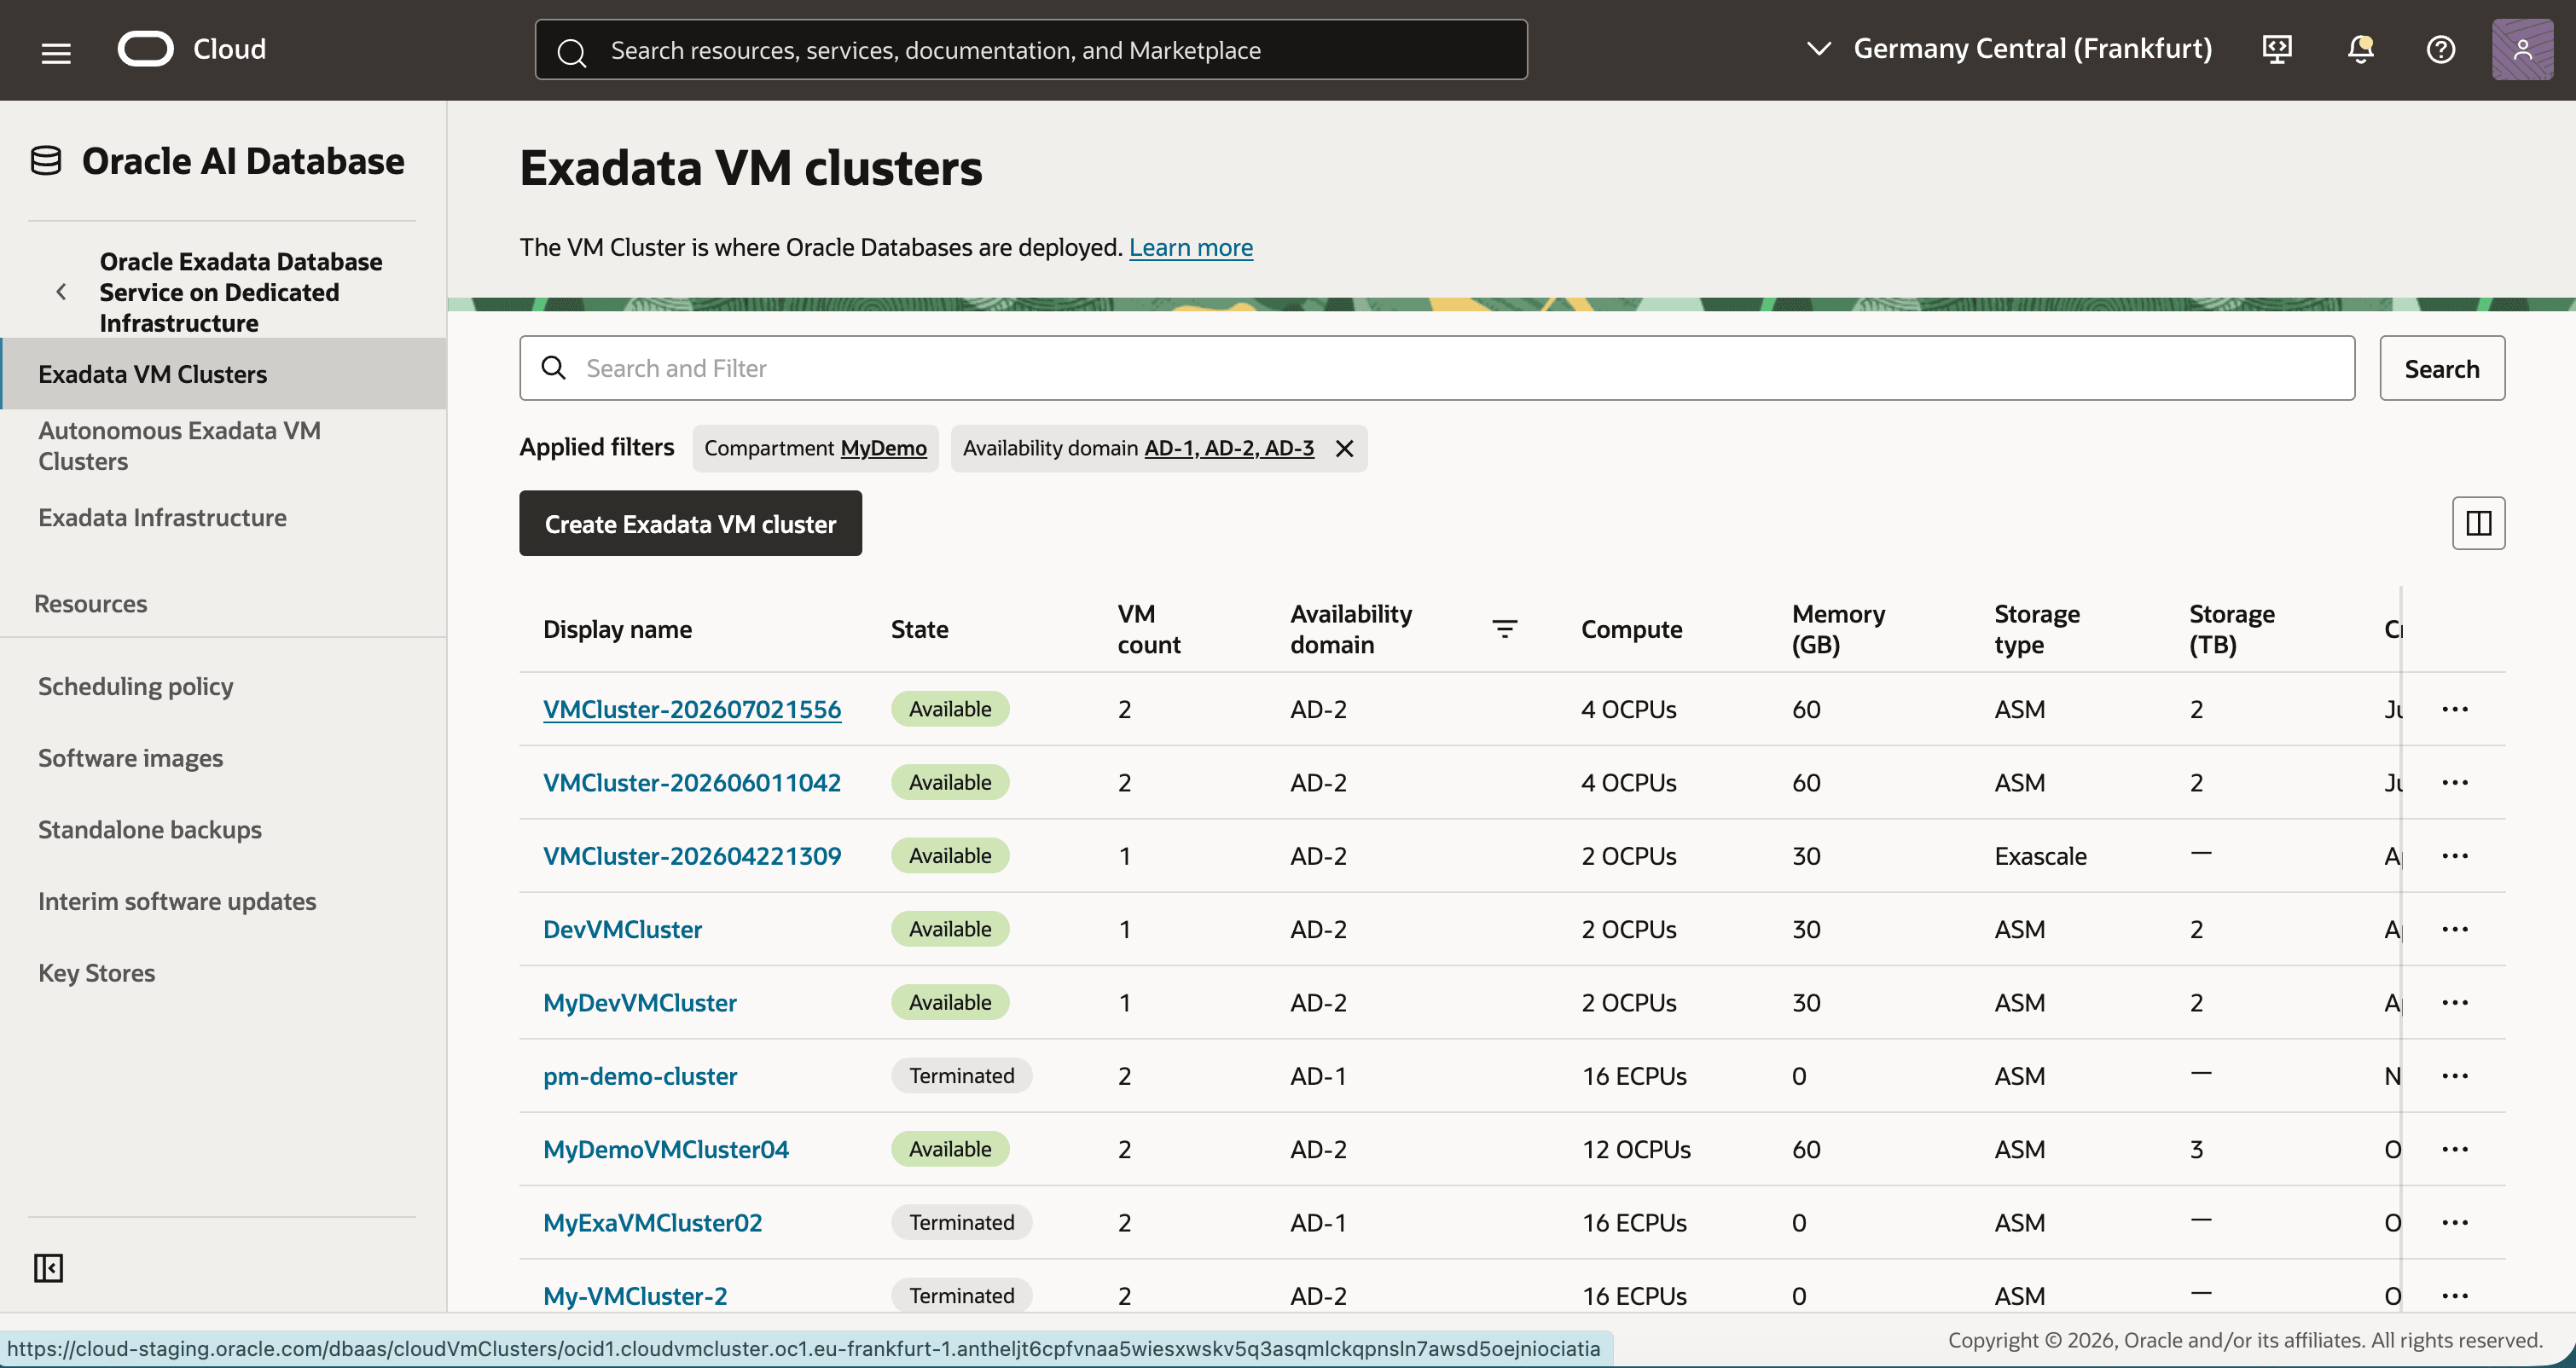Open MyDemoVMCluster04 details
The height and width of the screenshot is (1368, 2576).
pos(666,1149)
